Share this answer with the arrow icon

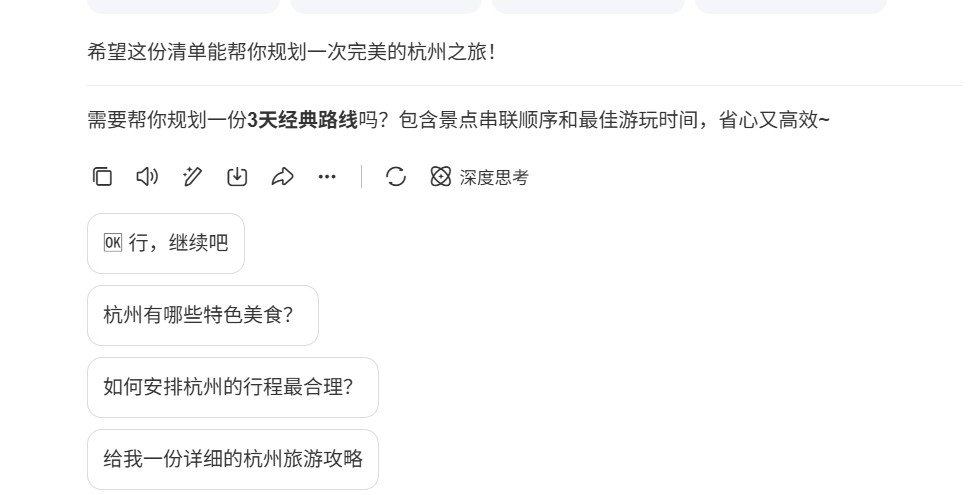(x=282, y=177)
